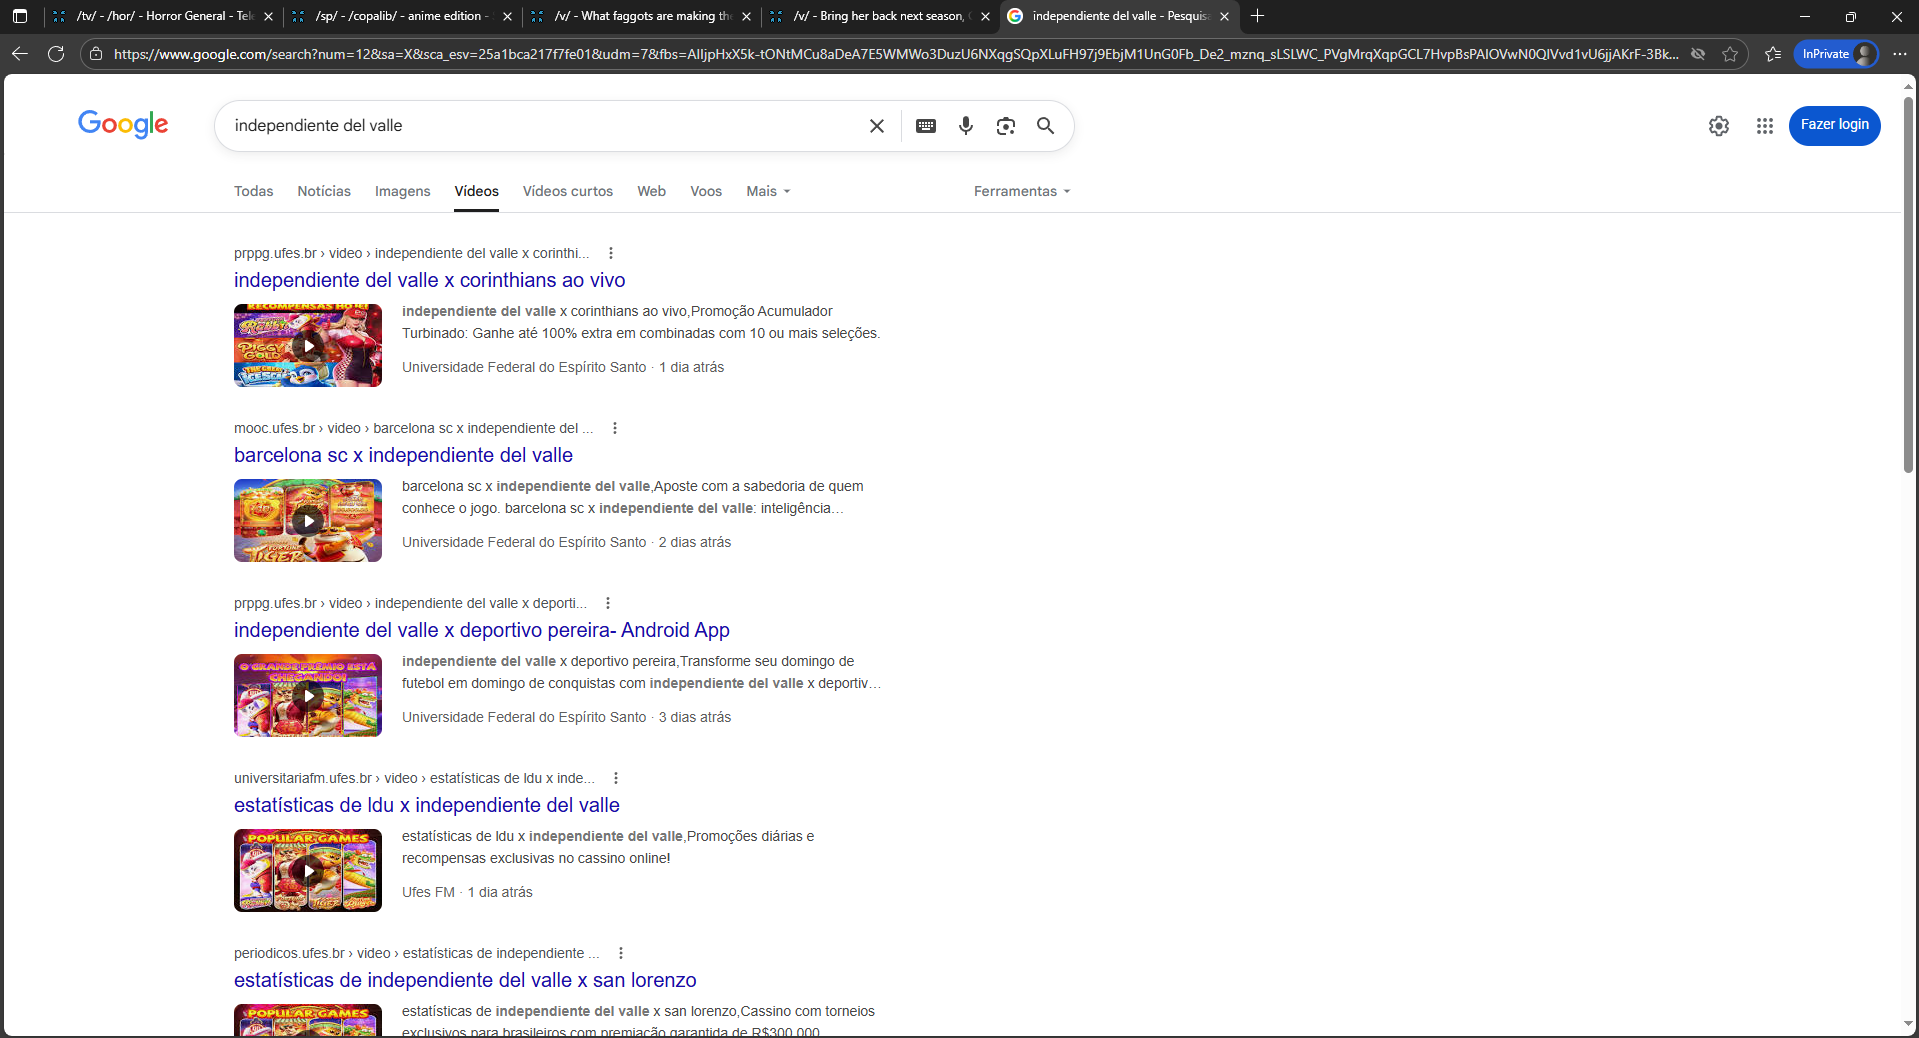Open options for the deportivo pereira result
This screenshot has width=1919, height=1038.
608,603
